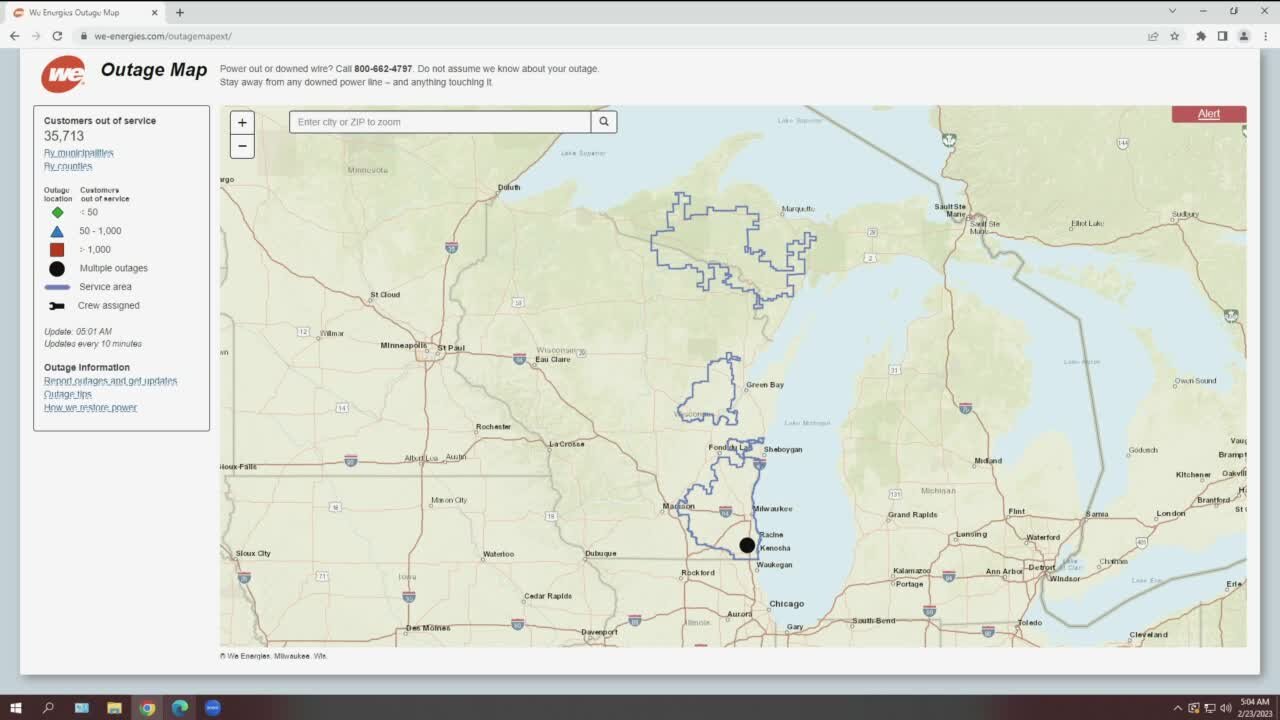The height and width of the screenshot is (720, 1280).
Task: View outages By counties
Action: coord(68,166)
